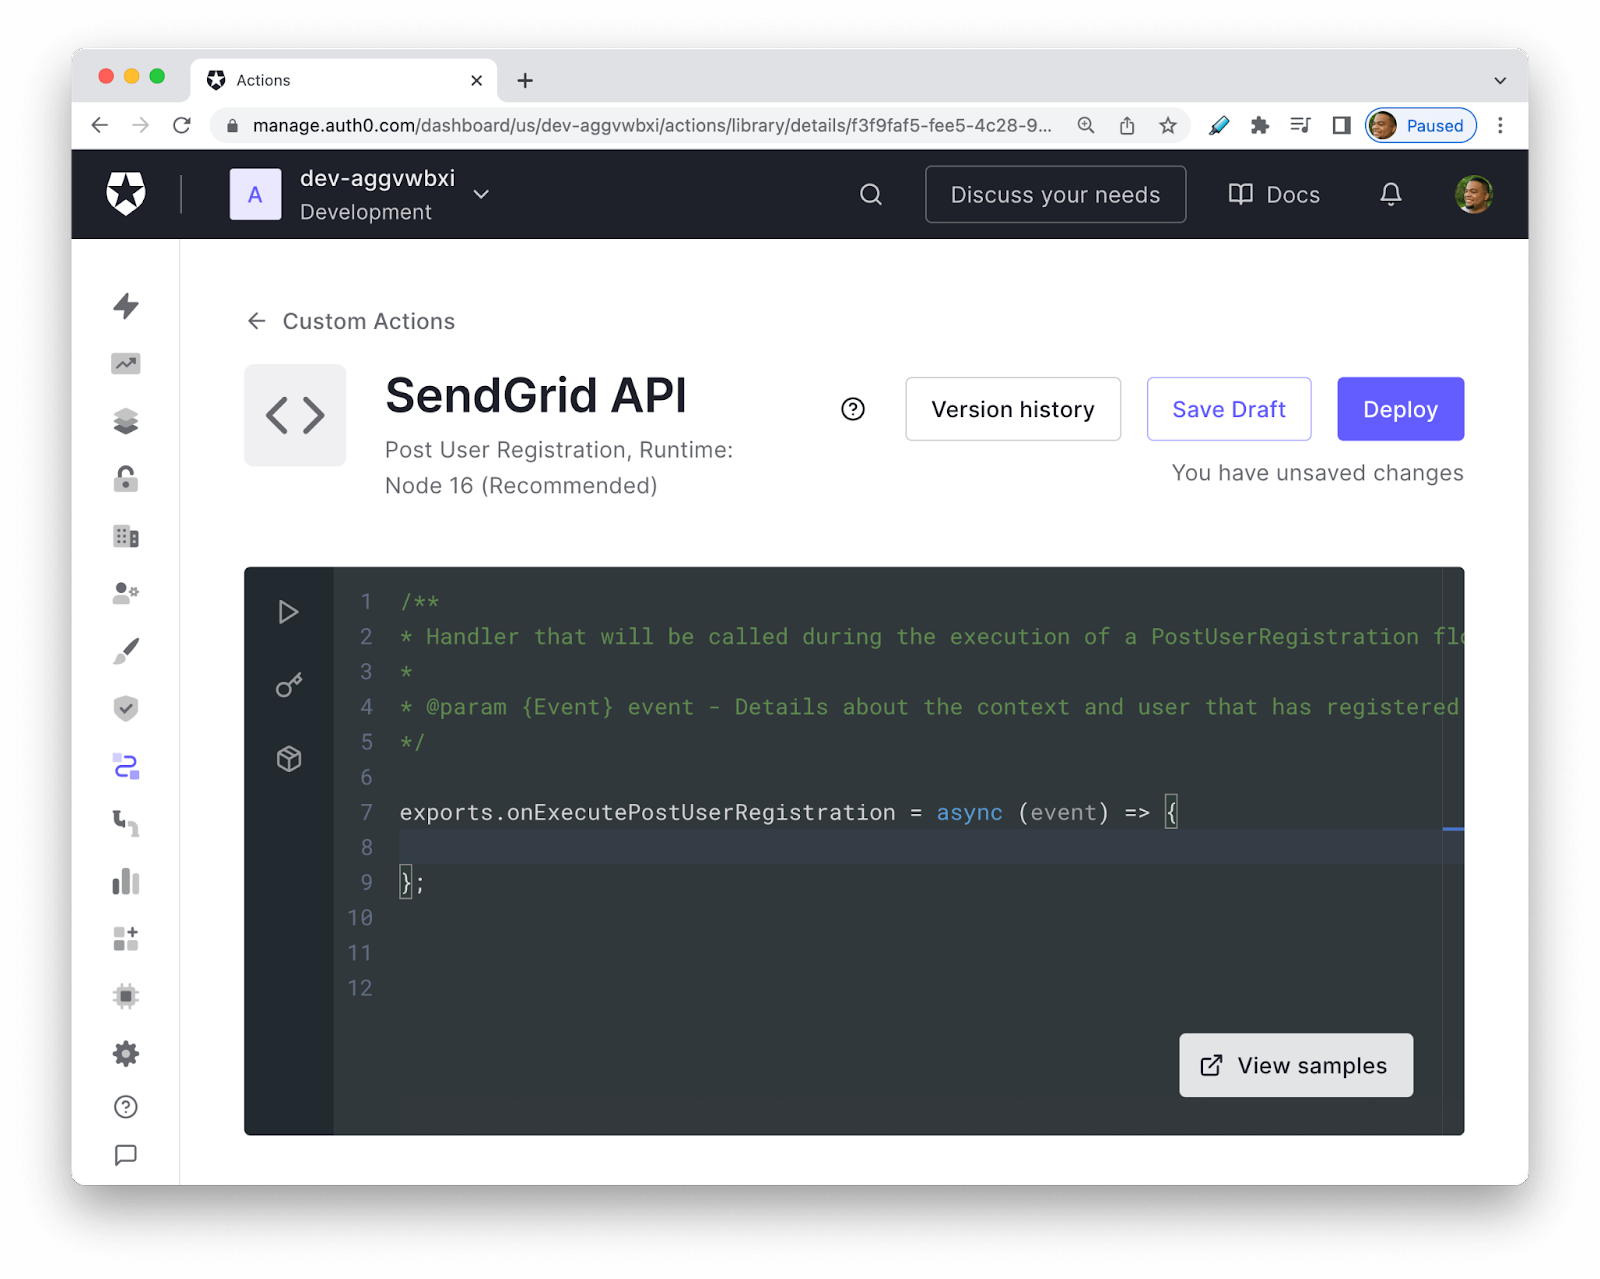Open the User Management person icon
Image resolution: width=1600 pixels, height=1279 pixels.
click(126, 594)
